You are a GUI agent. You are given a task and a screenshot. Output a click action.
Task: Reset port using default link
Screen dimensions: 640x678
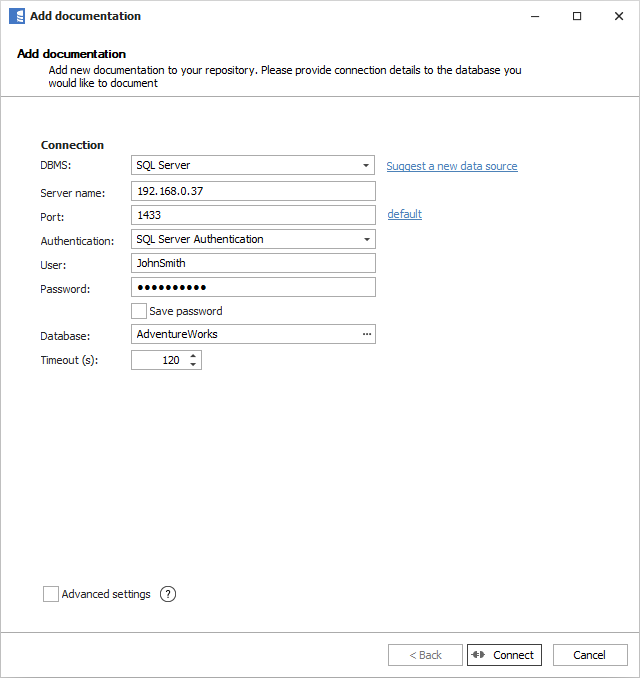(x=405, y=214)
